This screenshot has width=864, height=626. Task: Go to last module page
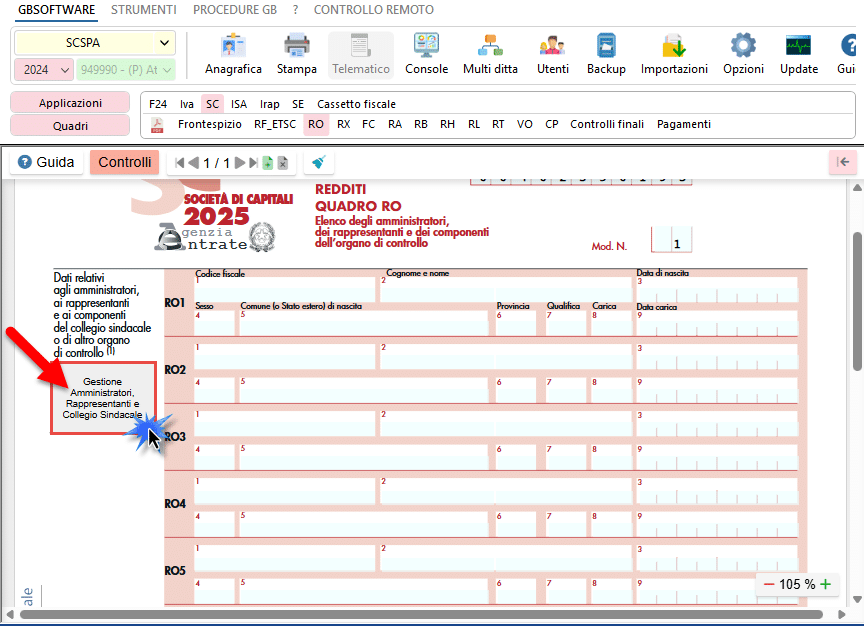(x=253, y=163)
